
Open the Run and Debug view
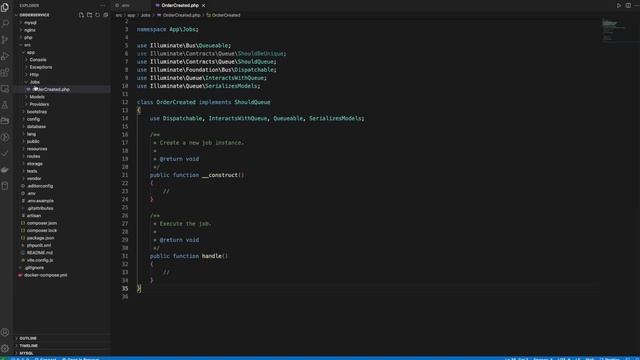point(5,56)
